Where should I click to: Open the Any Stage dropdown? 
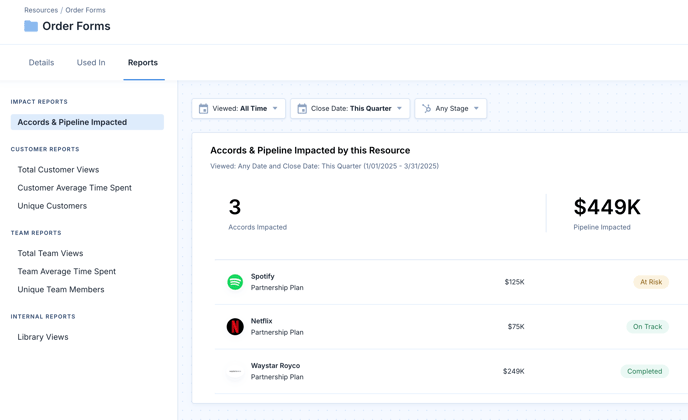[x=451, y=108]
